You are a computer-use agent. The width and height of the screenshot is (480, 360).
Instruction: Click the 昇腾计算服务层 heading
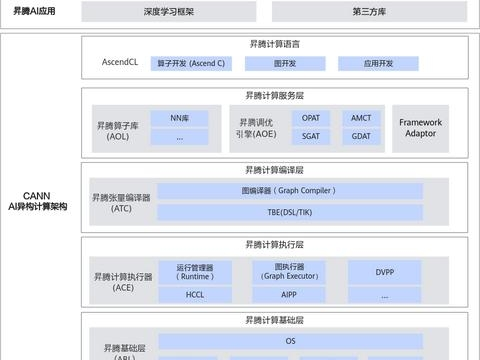(275, 96)
